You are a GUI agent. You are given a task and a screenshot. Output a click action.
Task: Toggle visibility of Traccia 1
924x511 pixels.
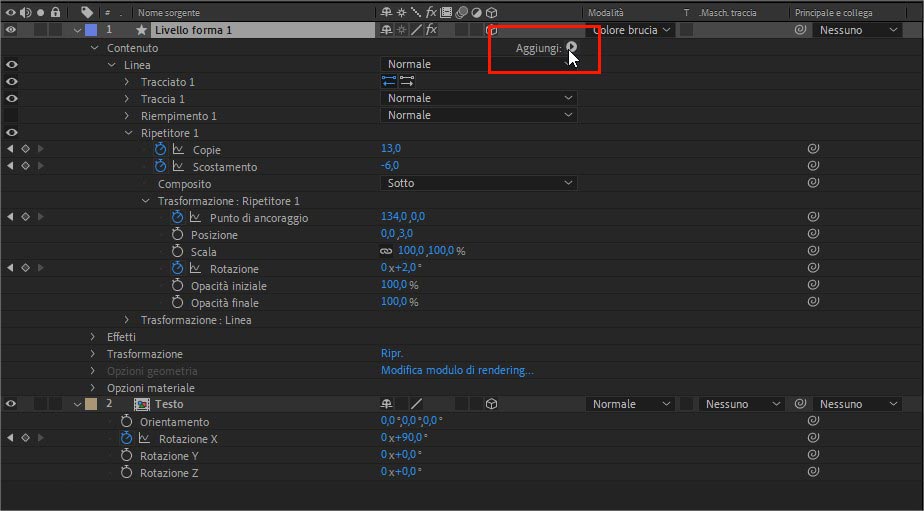click(11, 98)
